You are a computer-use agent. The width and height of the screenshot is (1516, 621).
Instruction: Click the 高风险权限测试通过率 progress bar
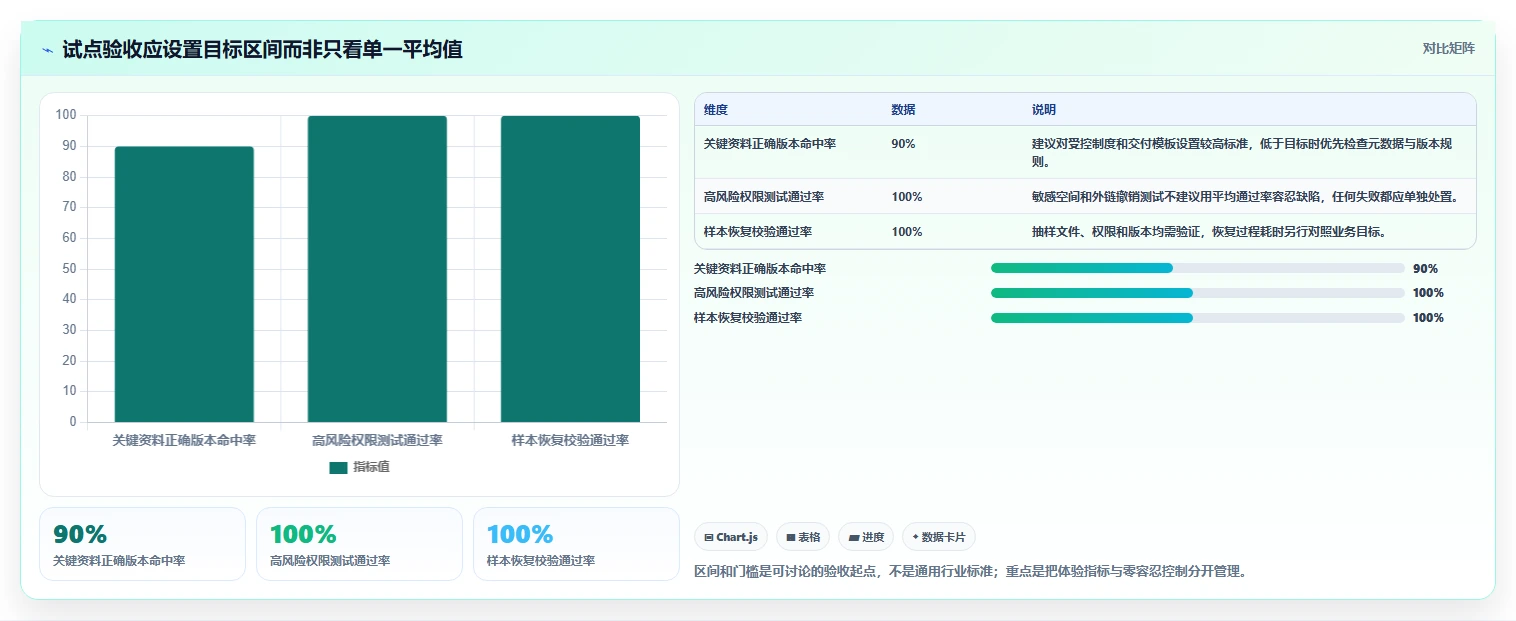(1198, 293)
